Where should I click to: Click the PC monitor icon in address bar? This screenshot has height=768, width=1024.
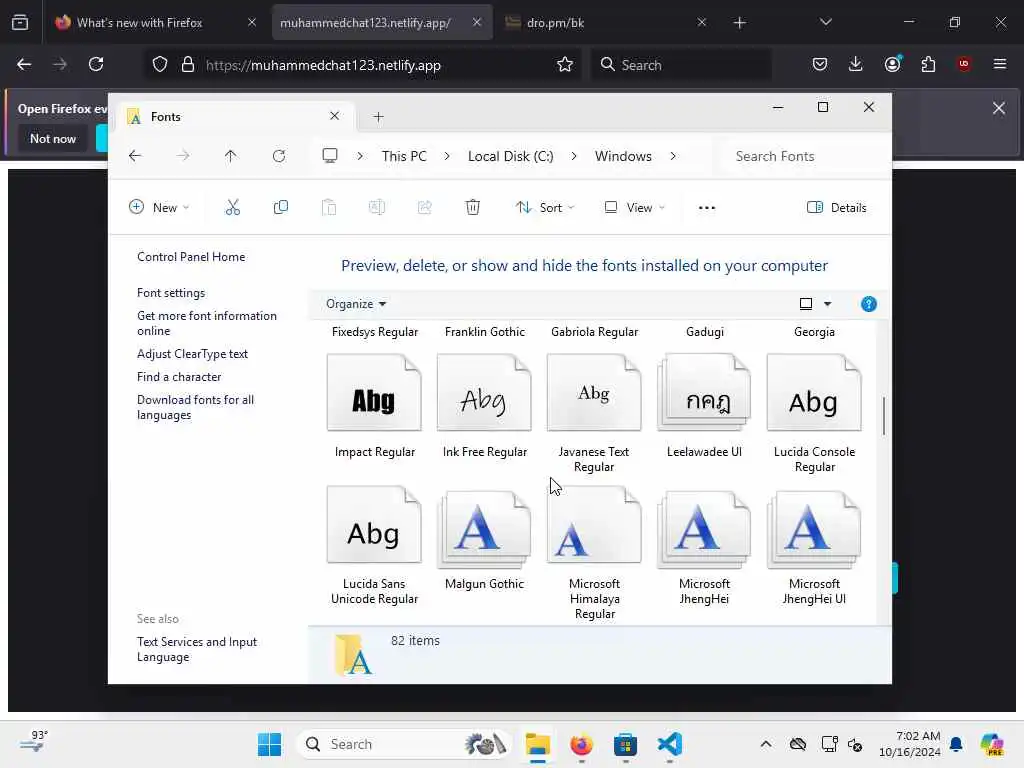point(330,156)
